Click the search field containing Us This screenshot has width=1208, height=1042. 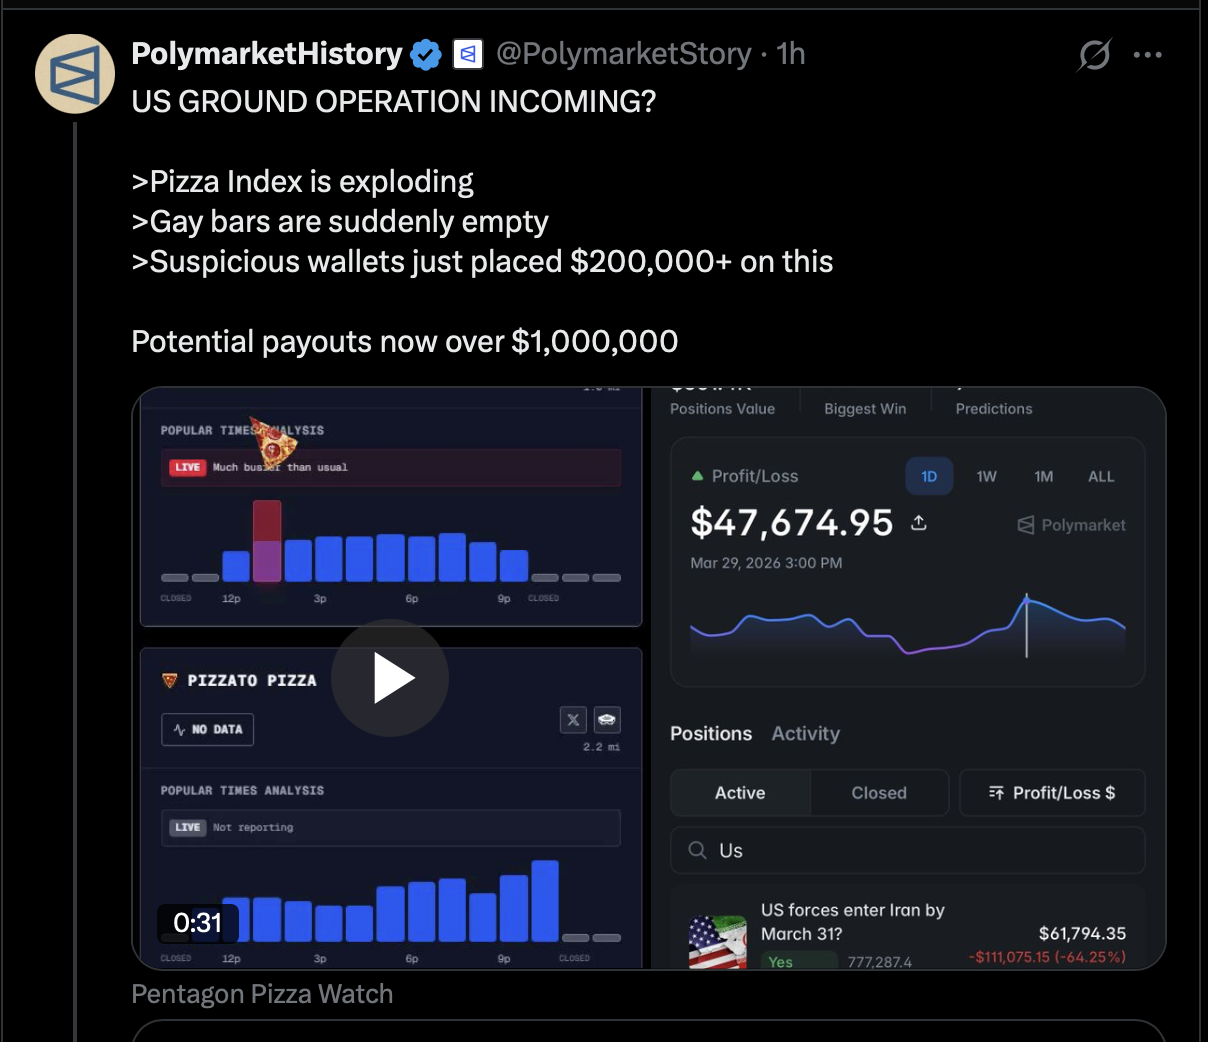point(907,851)
